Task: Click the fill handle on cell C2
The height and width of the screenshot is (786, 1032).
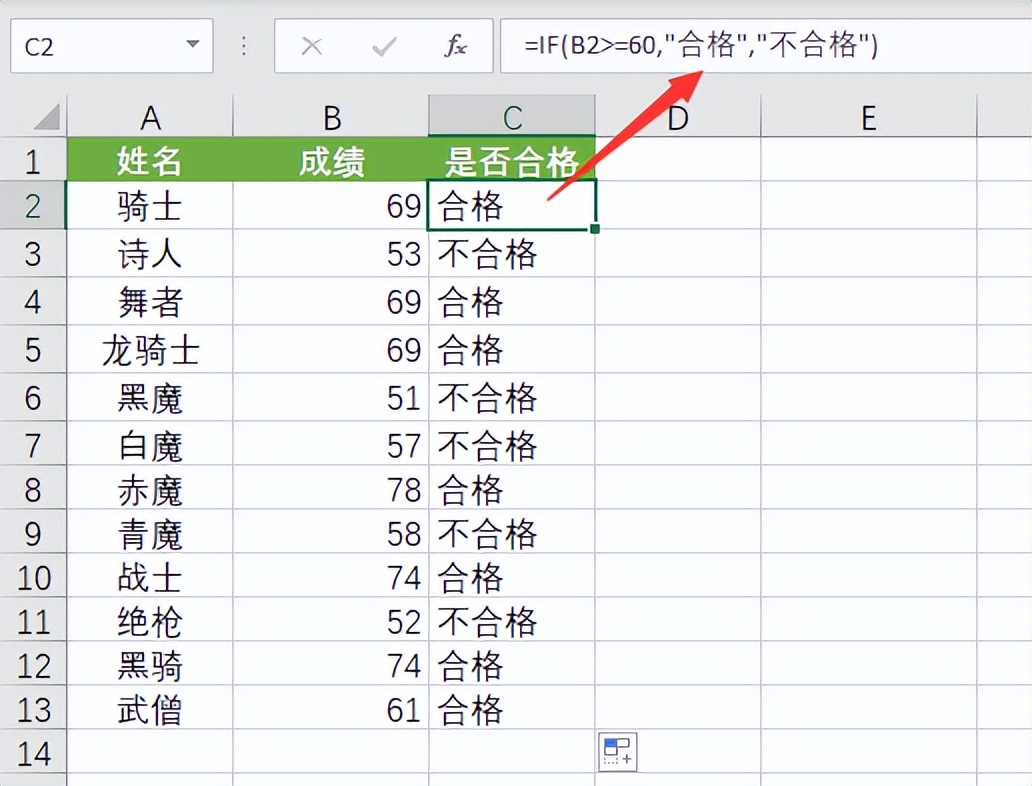Action: [x=595, y=228]
